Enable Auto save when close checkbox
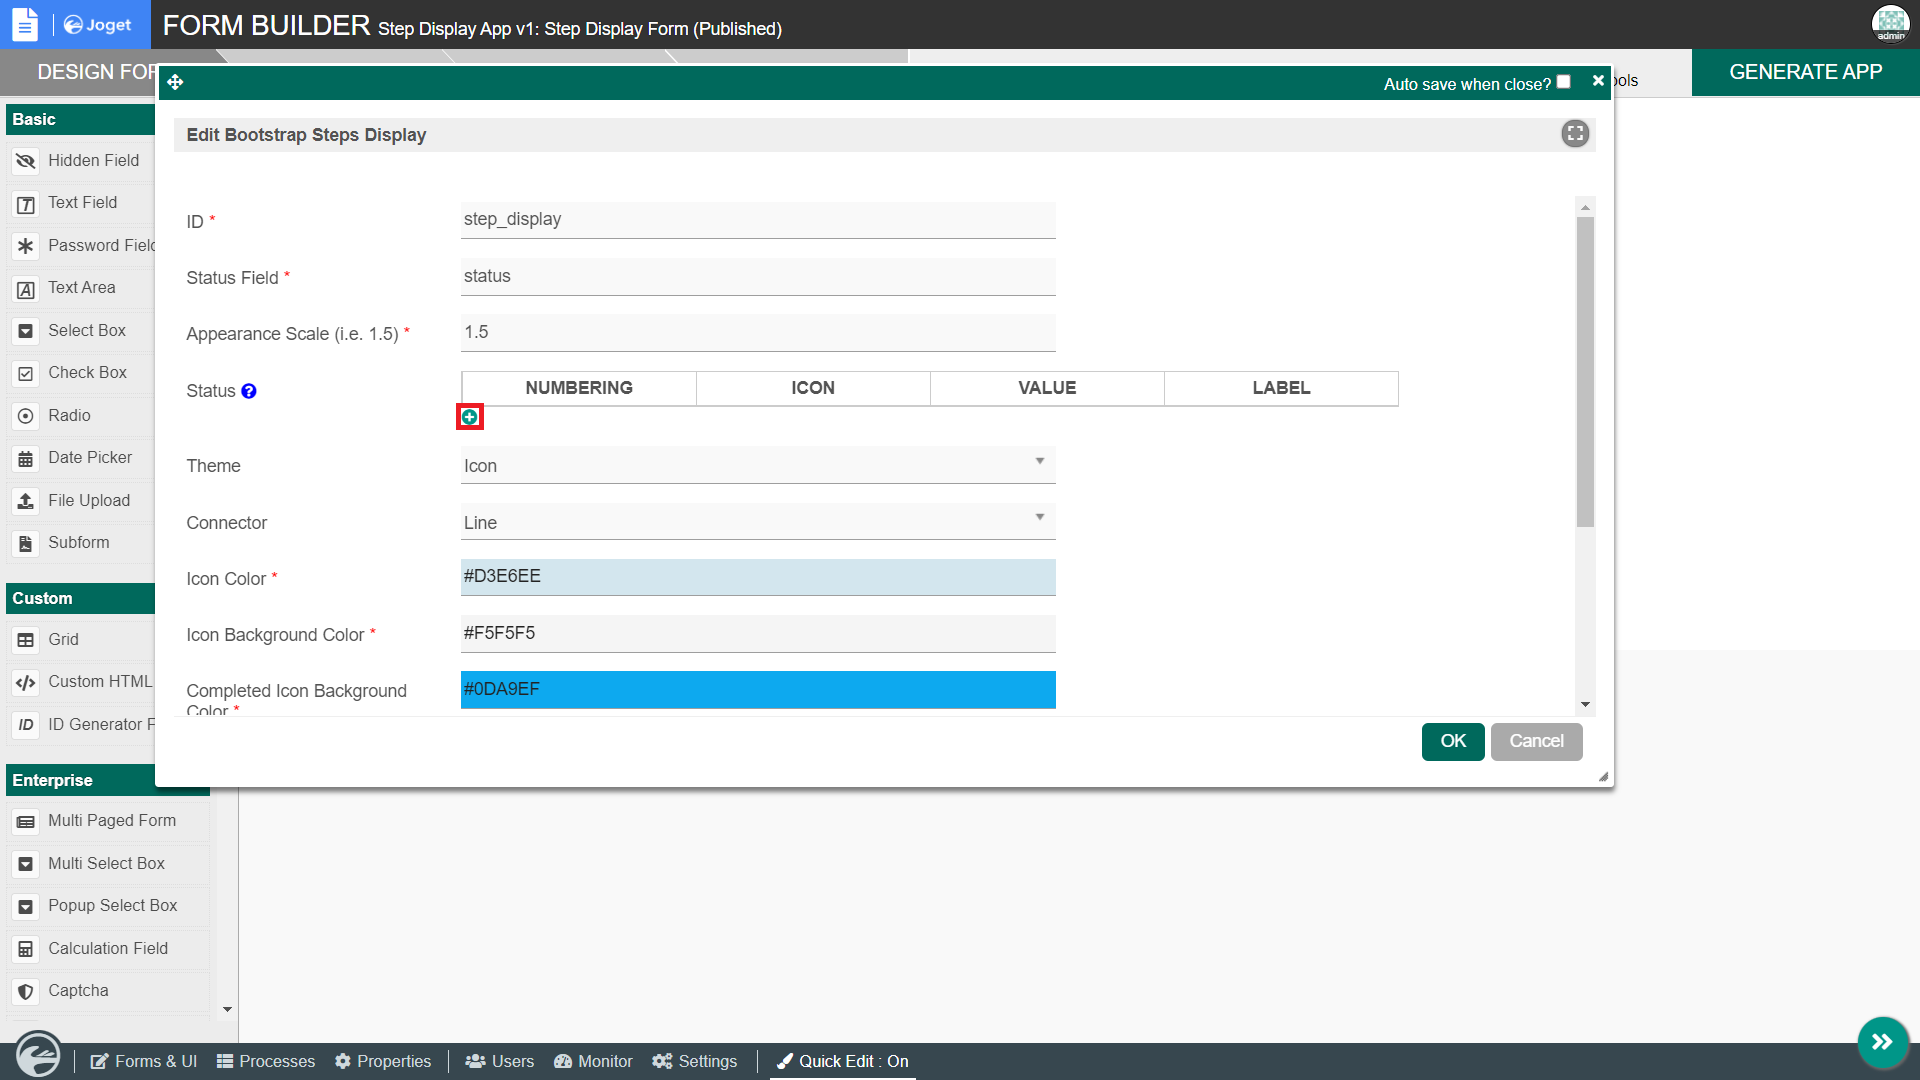This screenshot has height=1080, width=1920. point(1564,82)
